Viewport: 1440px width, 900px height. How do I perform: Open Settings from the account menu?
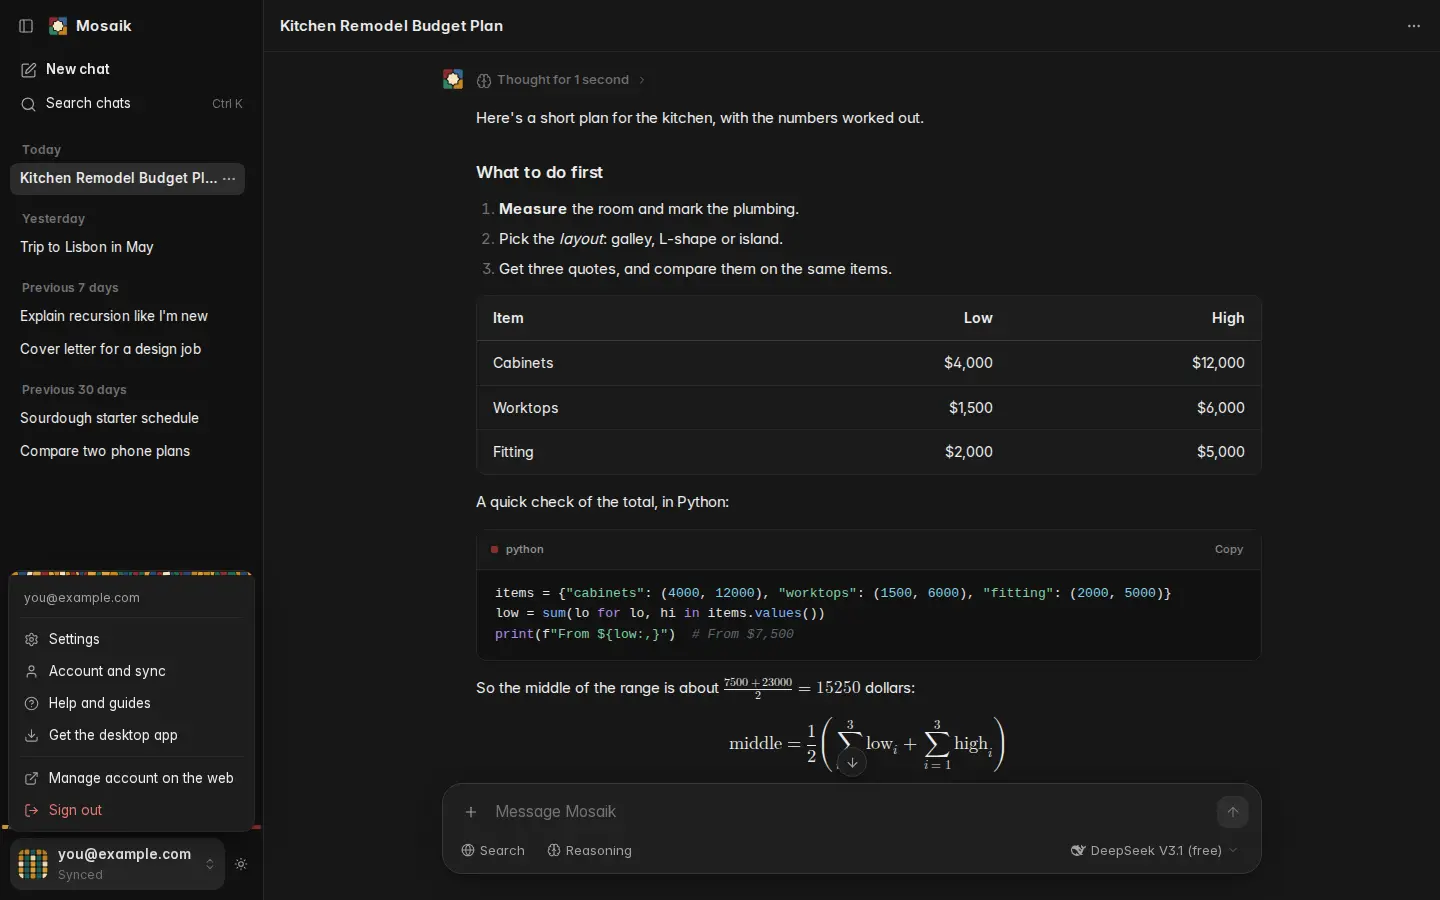click(131, 639)
